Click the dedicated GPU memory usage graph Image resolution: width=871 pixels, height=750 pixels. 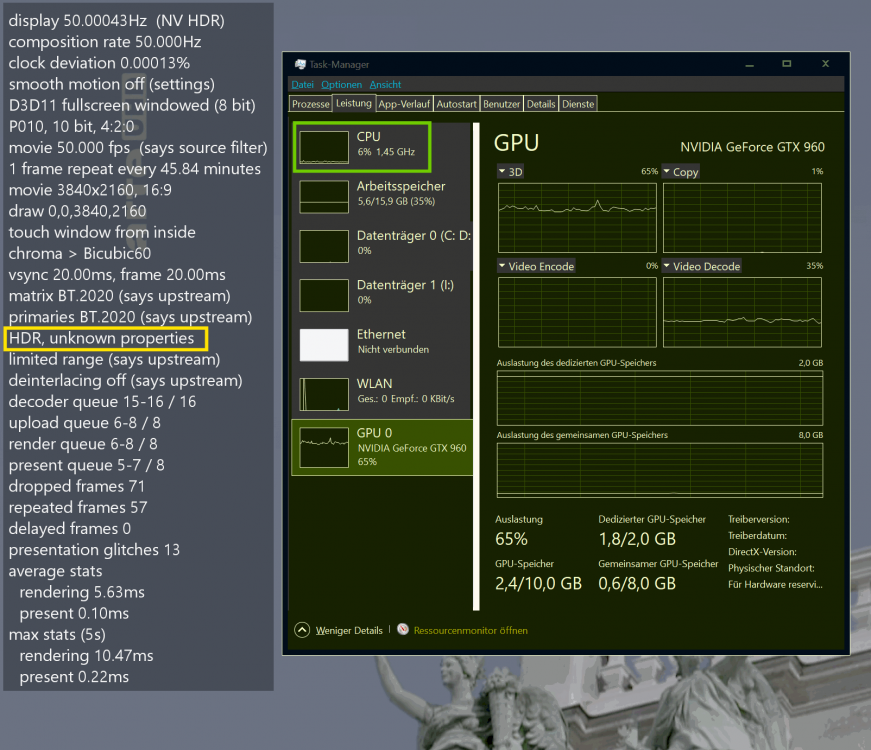click(x=659, y=397)
